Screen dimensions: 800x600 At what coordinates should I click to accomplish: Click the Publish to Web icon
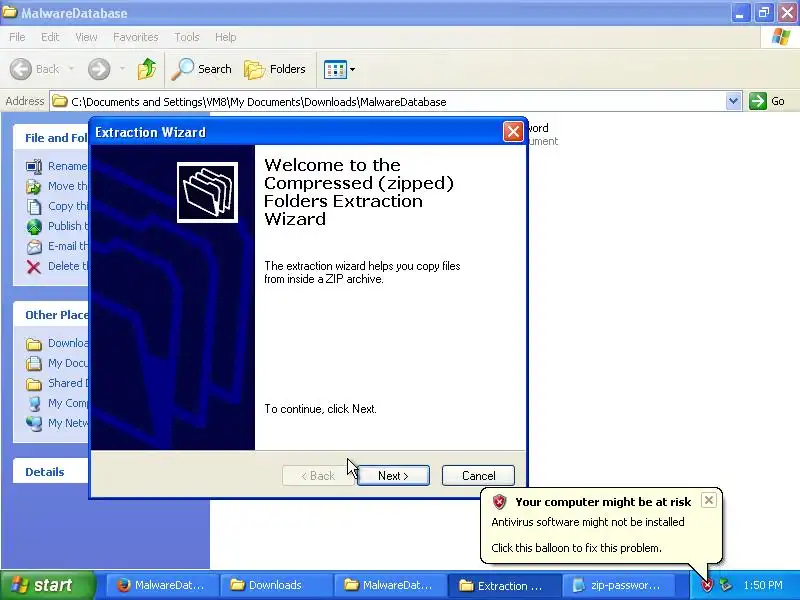click(34, 226)
